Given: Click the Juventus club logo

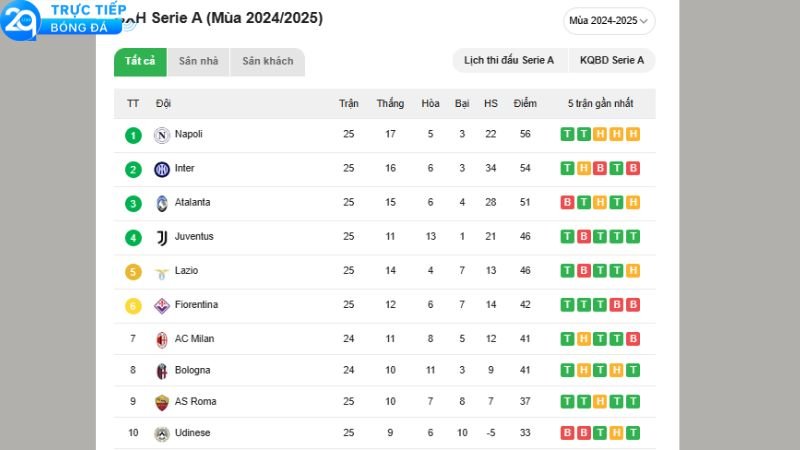Looking at the screenshot, I should pos(162,238).
